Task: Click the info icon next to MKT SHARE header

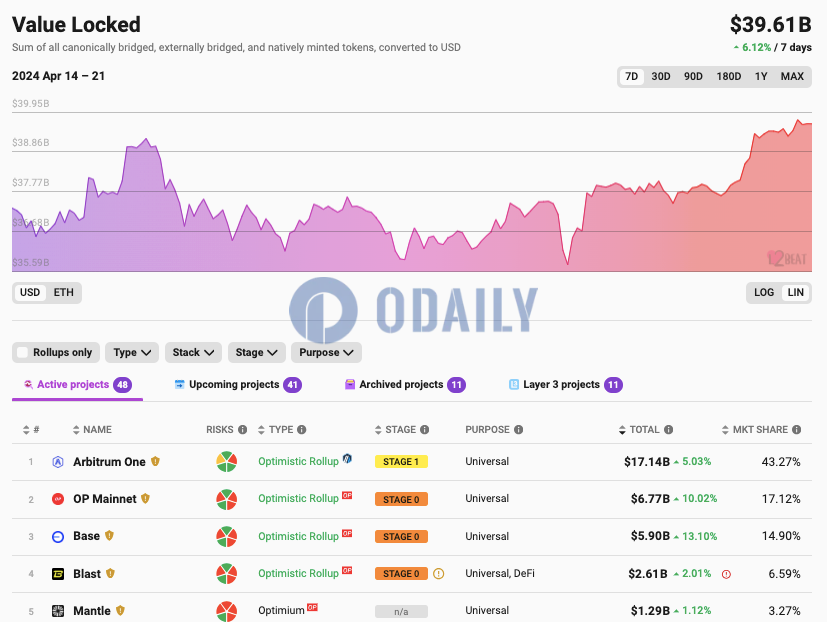Action: [796, 429]
